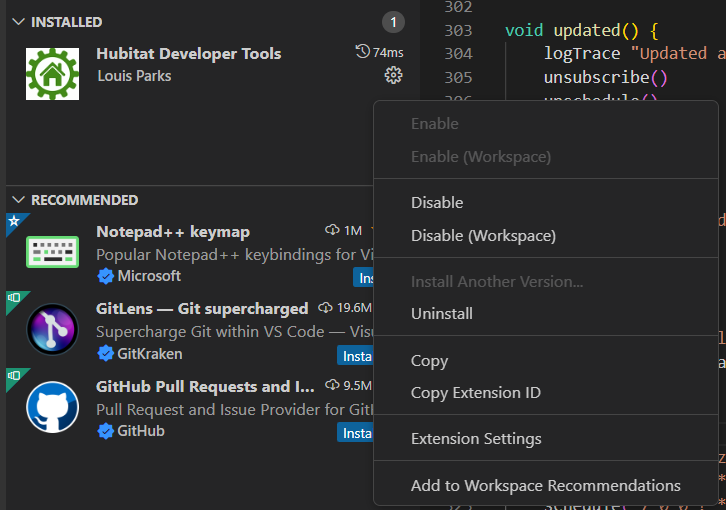This screenshot has height=510, width=726.
Task: Open the Hubitat Developer Tools gear menu
Action: pos(393,75)
